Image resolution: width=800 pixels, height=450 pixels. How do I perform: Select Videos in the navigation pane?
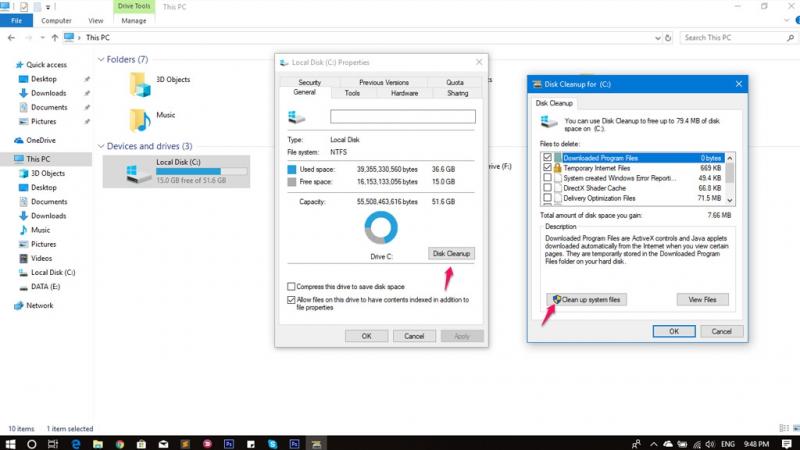pyautogui.click(x=43, y=258)
